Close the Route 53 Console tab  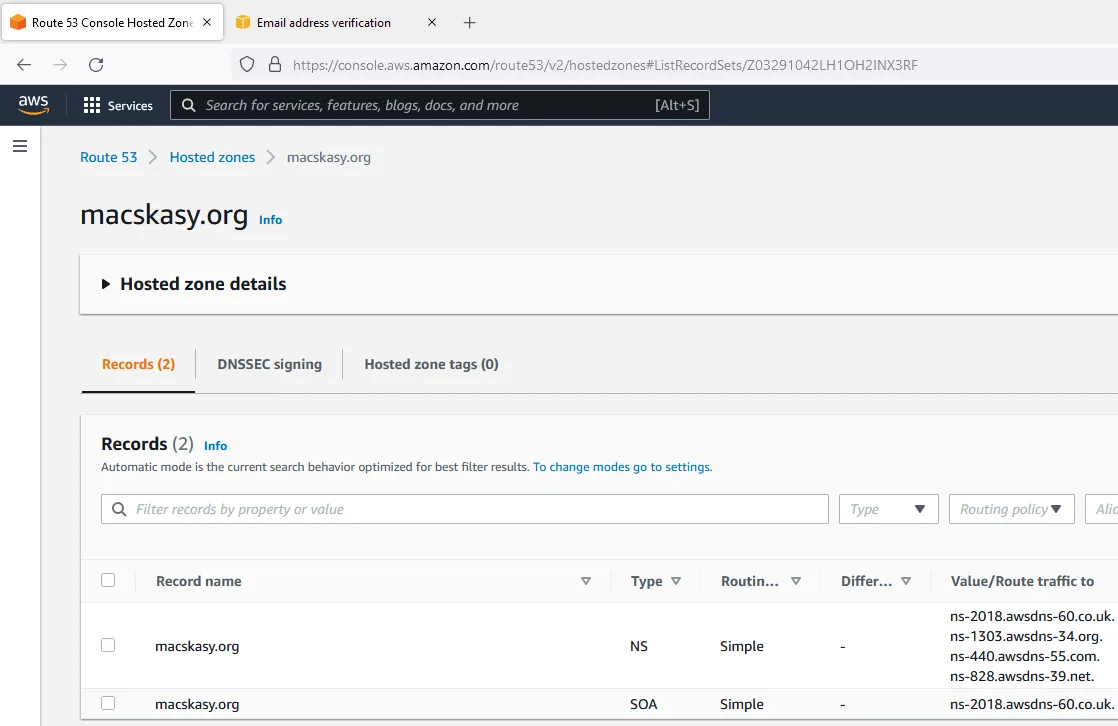[207, 22]
